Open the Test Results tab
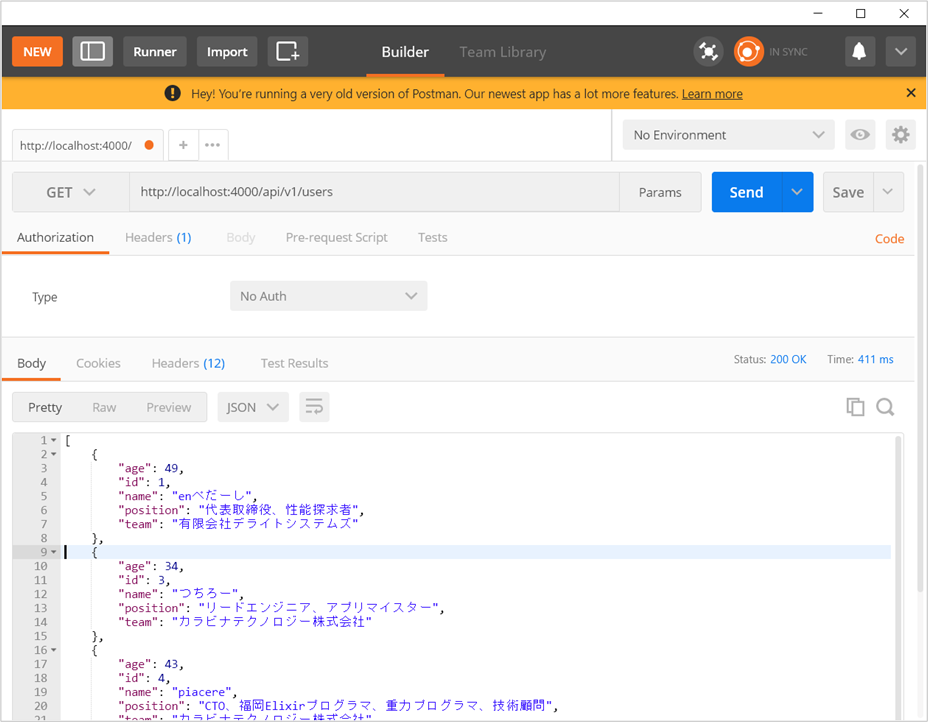 coord(294,363)
